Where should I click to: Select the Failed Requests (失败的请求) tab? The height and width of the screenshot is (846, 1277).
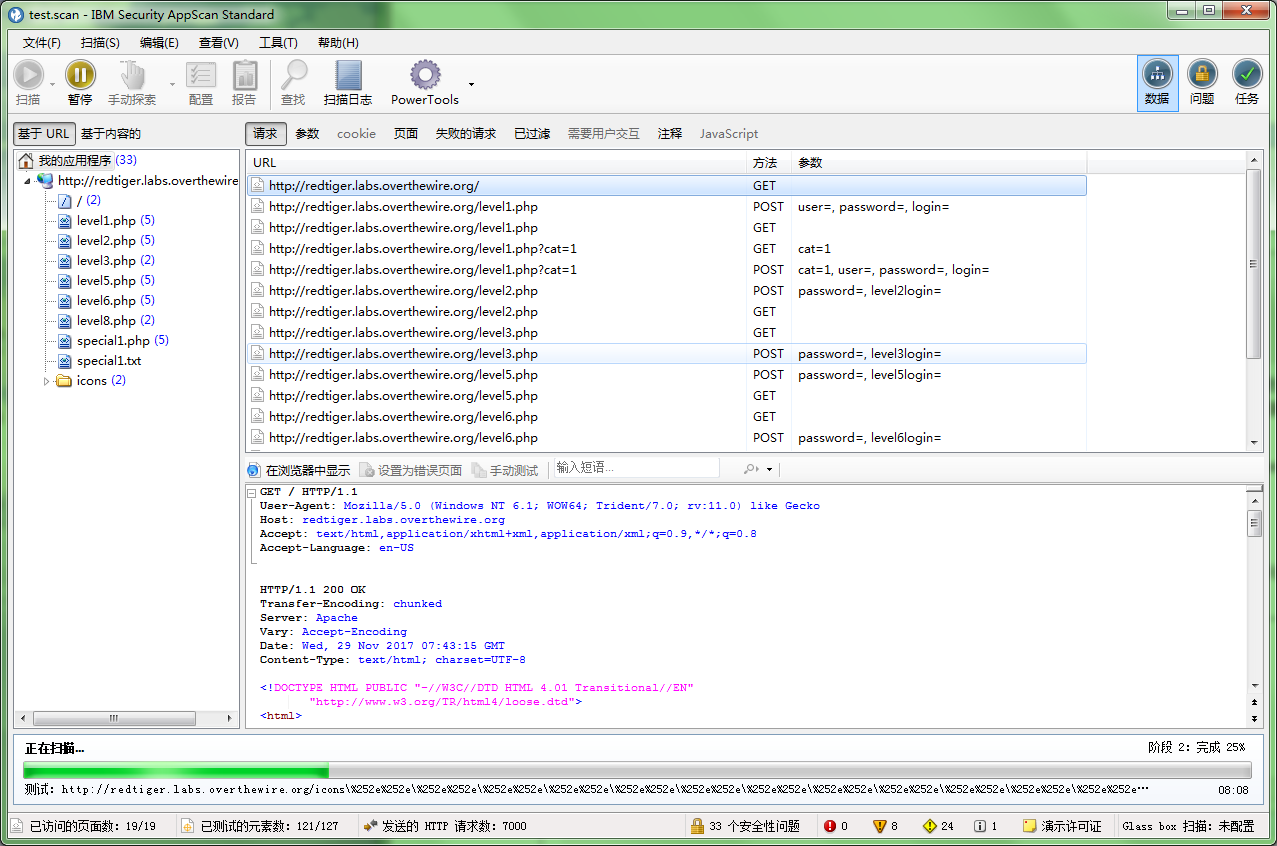click(466, 134)
